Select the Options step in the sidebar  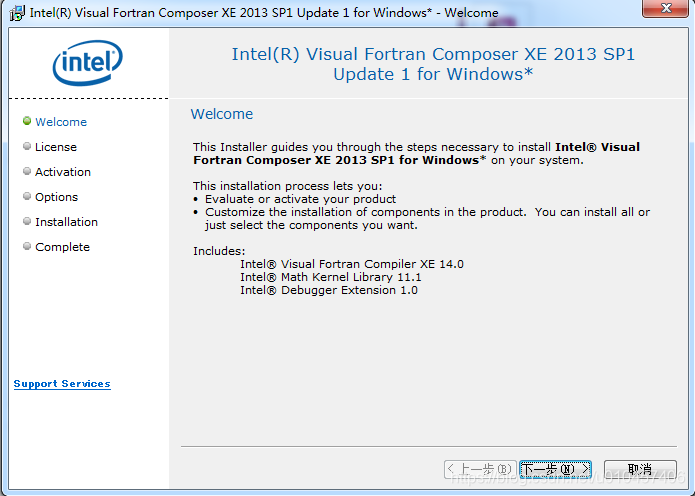tap(57, 197)
